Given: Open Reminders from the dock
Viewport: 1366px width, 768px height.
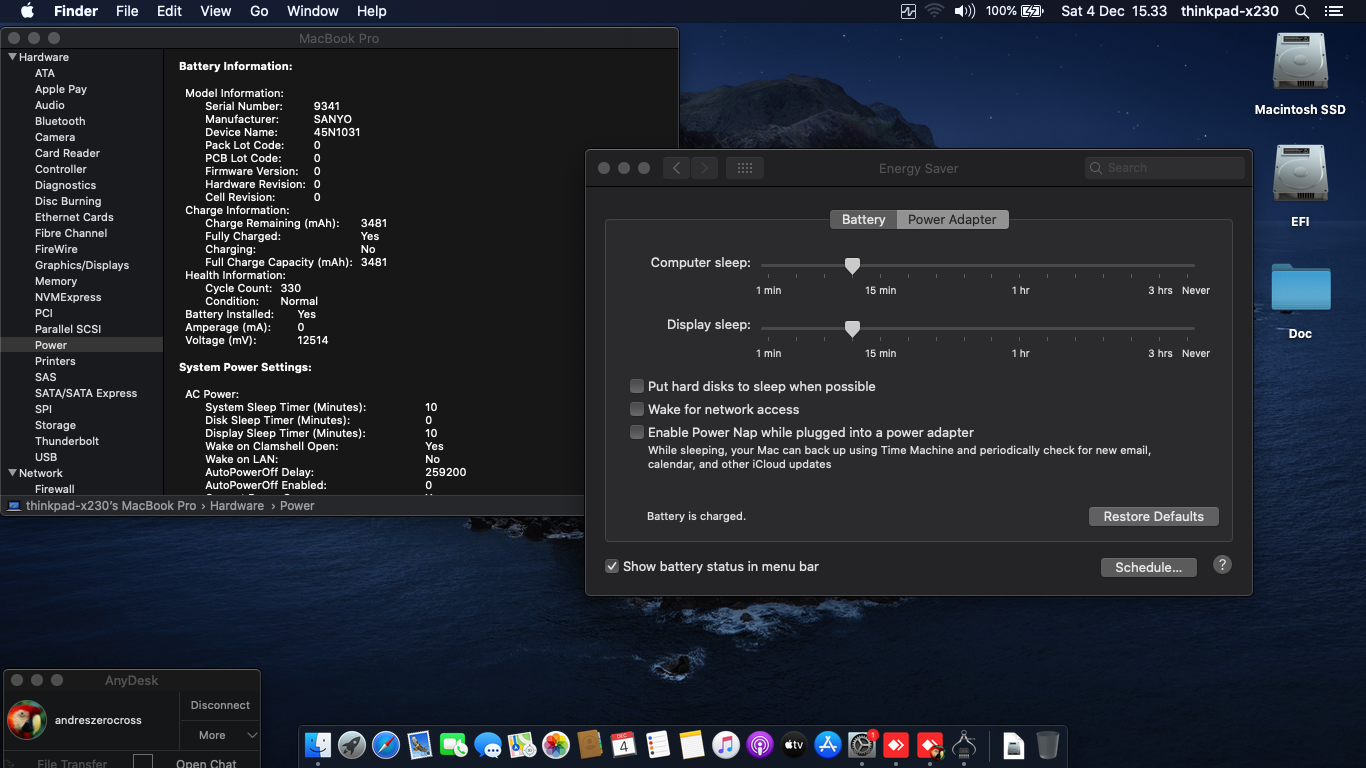Looking at the screenshot, I should click(x=658, y=744).
